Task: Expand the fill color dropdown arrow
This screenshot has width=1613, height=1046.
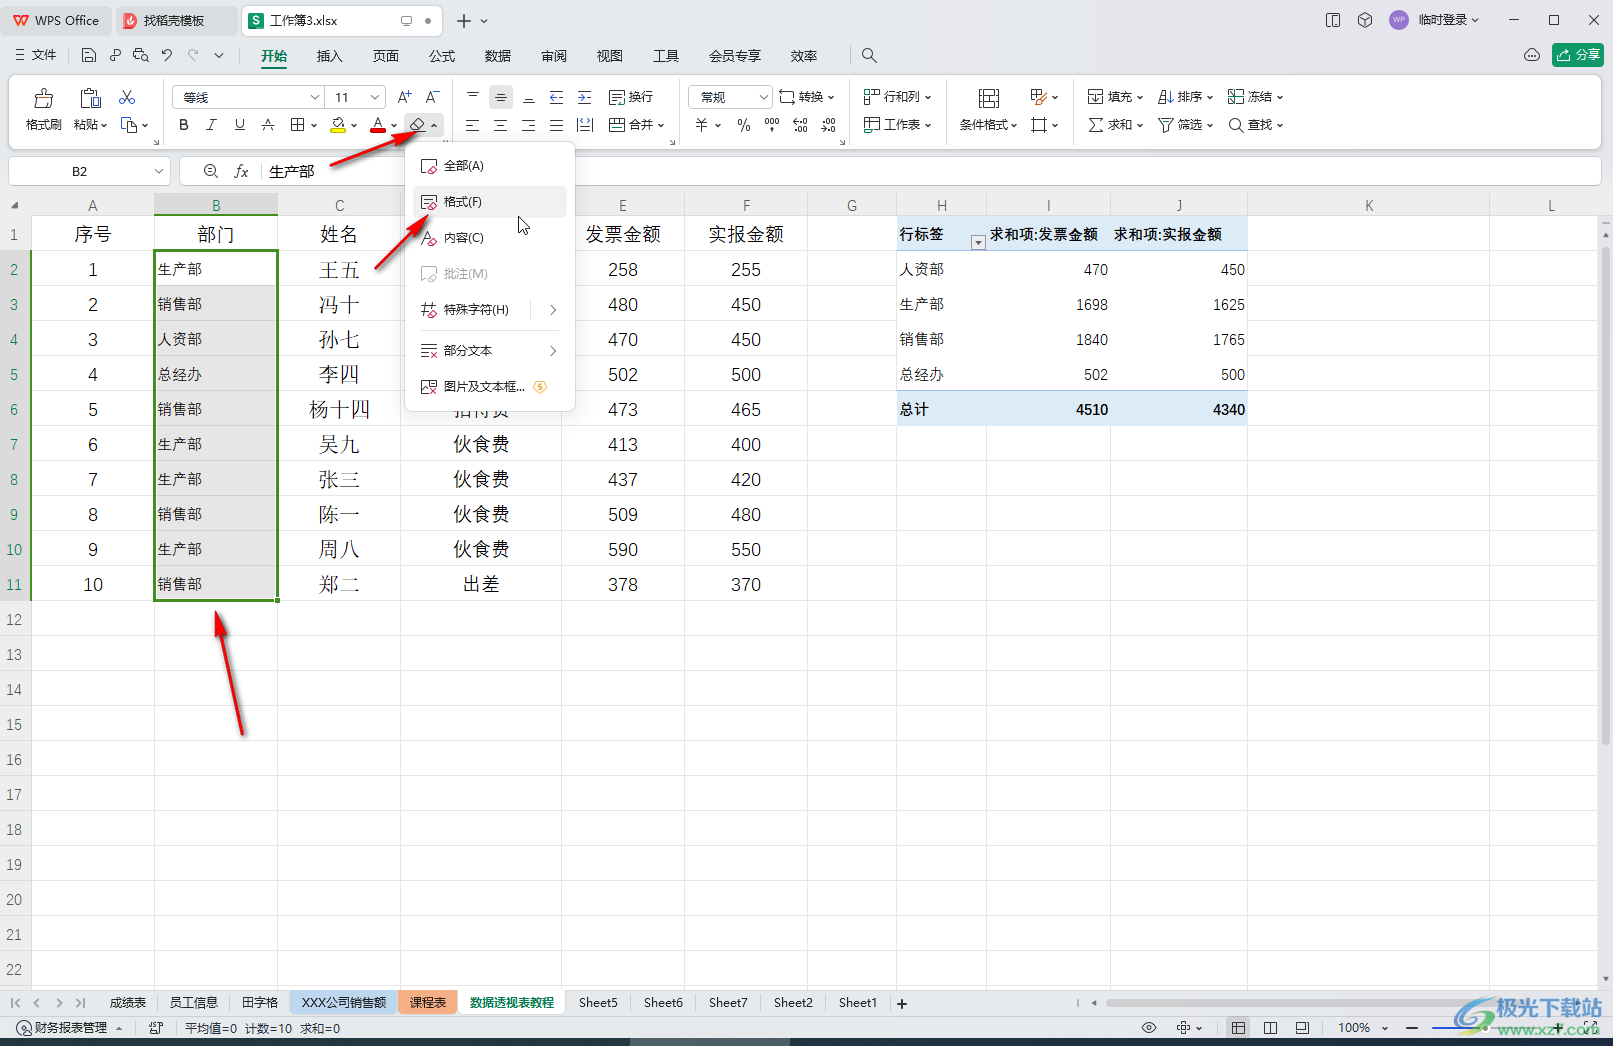Action: pyautogui.click(x=354, y=126)
